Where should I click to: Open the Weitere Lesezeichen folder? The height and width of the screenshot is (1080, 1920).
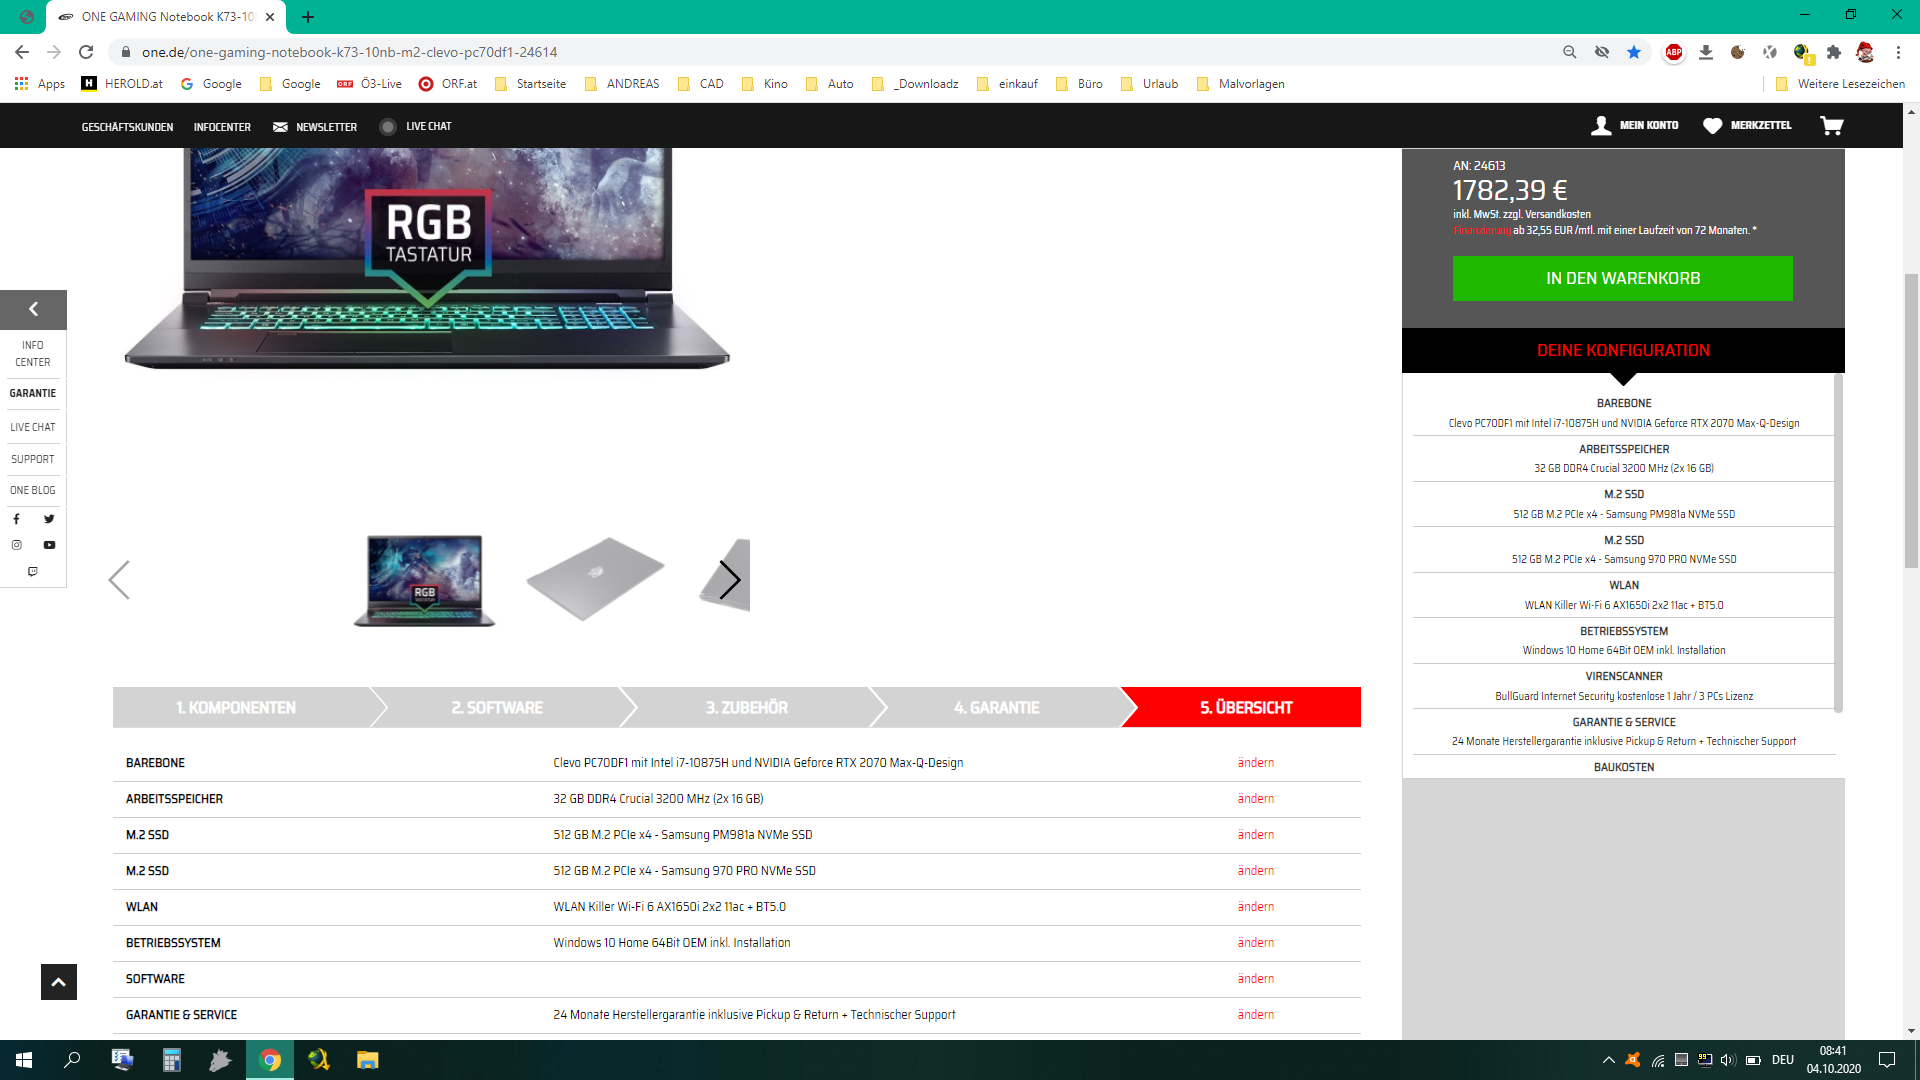1840,84
